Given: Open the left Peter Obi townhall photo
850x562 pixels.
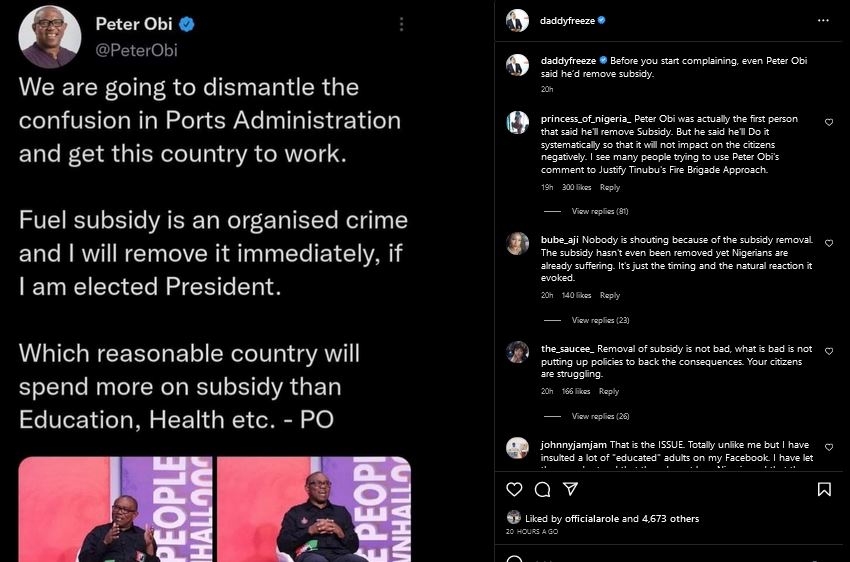Looking at the screenshot, I should pos(115,509).
